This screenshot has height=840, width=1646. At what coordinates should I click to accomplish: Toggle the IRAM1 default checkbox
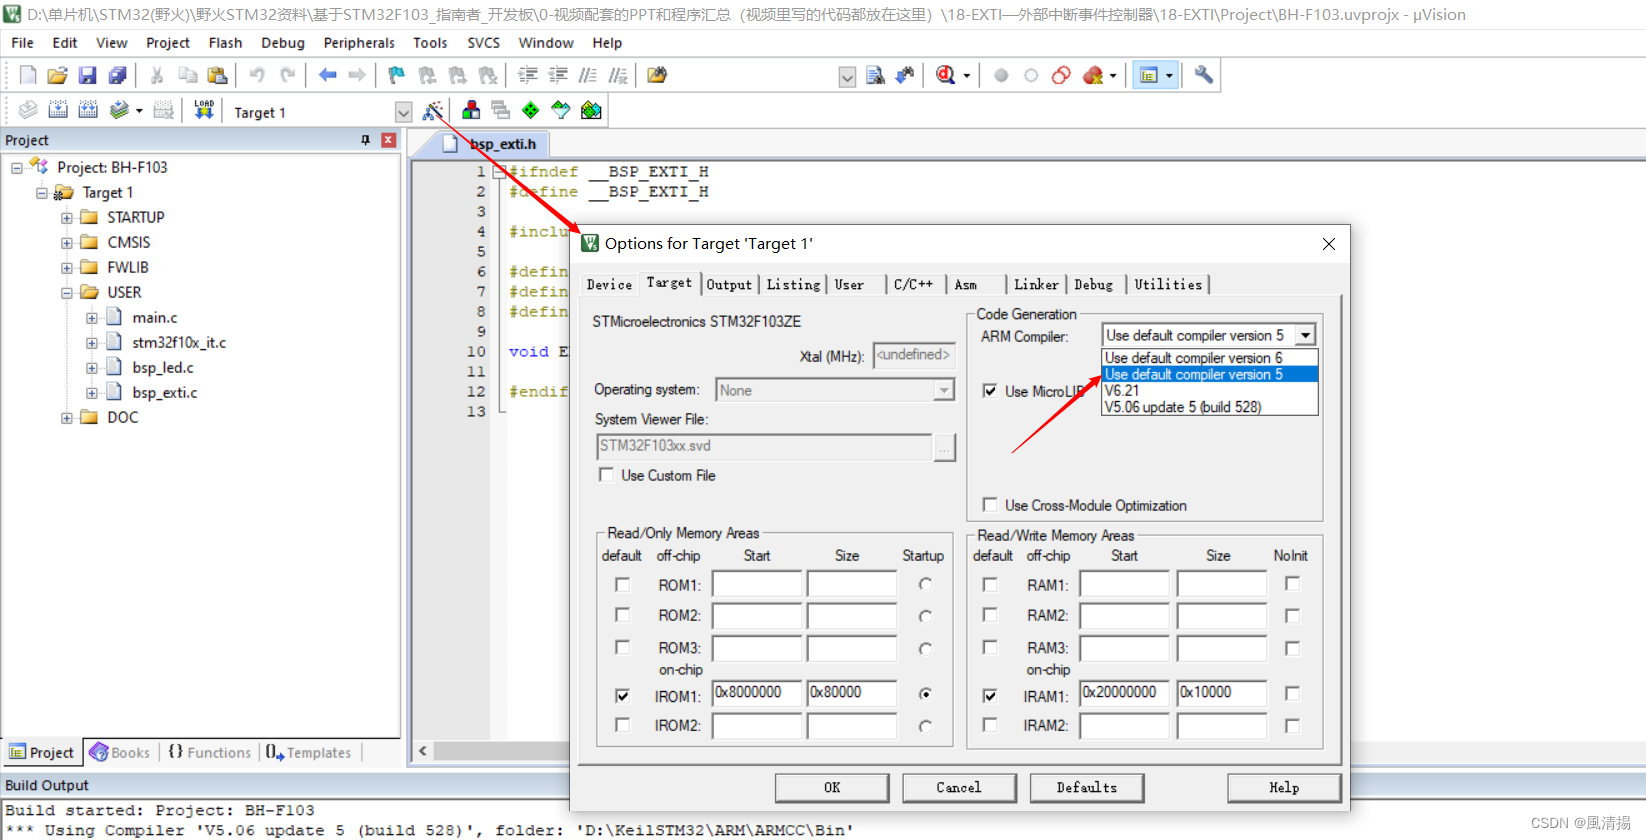pyautogui.click(x=990, y=695)
